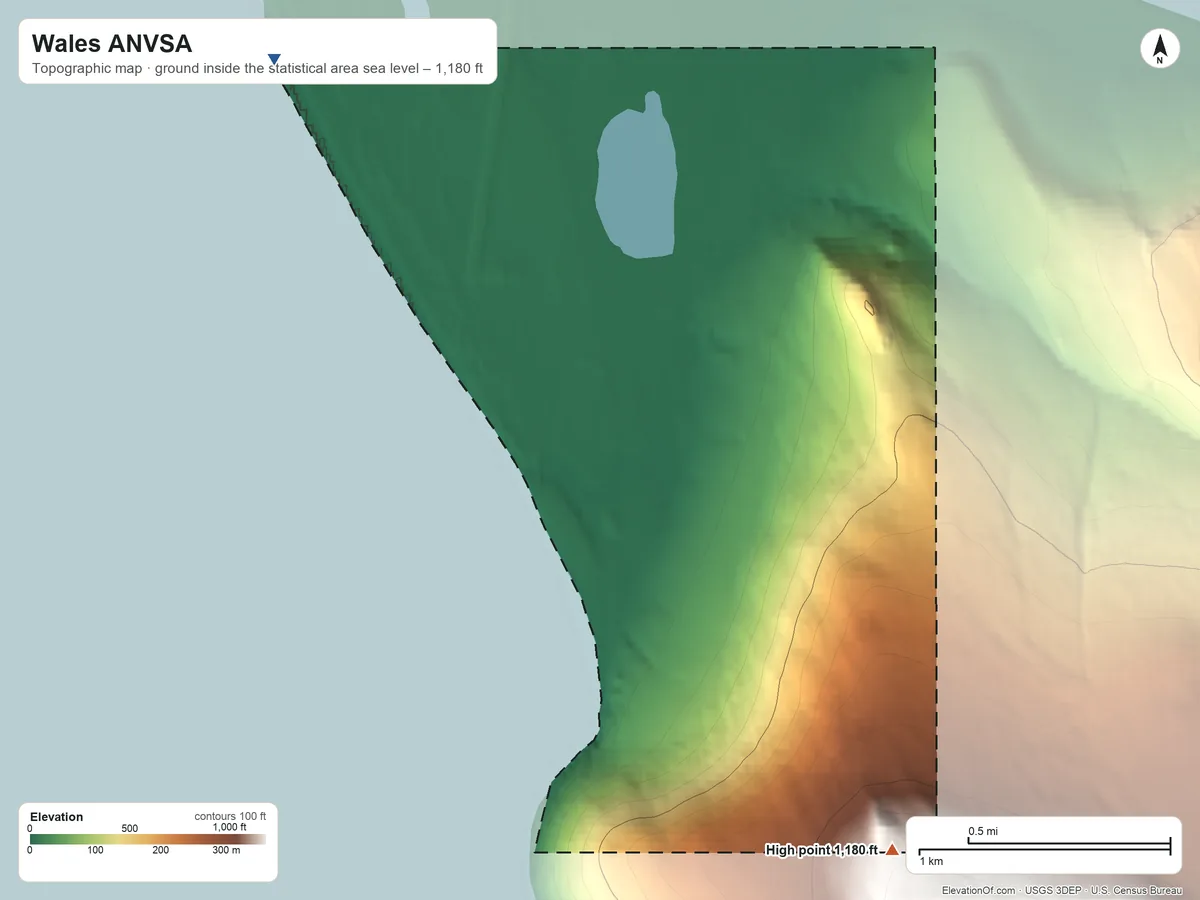Viewport: 1200px width, 900px height.
Task: Click the 'USGS 3DEP' attribution text
Action: [1053, 890]
